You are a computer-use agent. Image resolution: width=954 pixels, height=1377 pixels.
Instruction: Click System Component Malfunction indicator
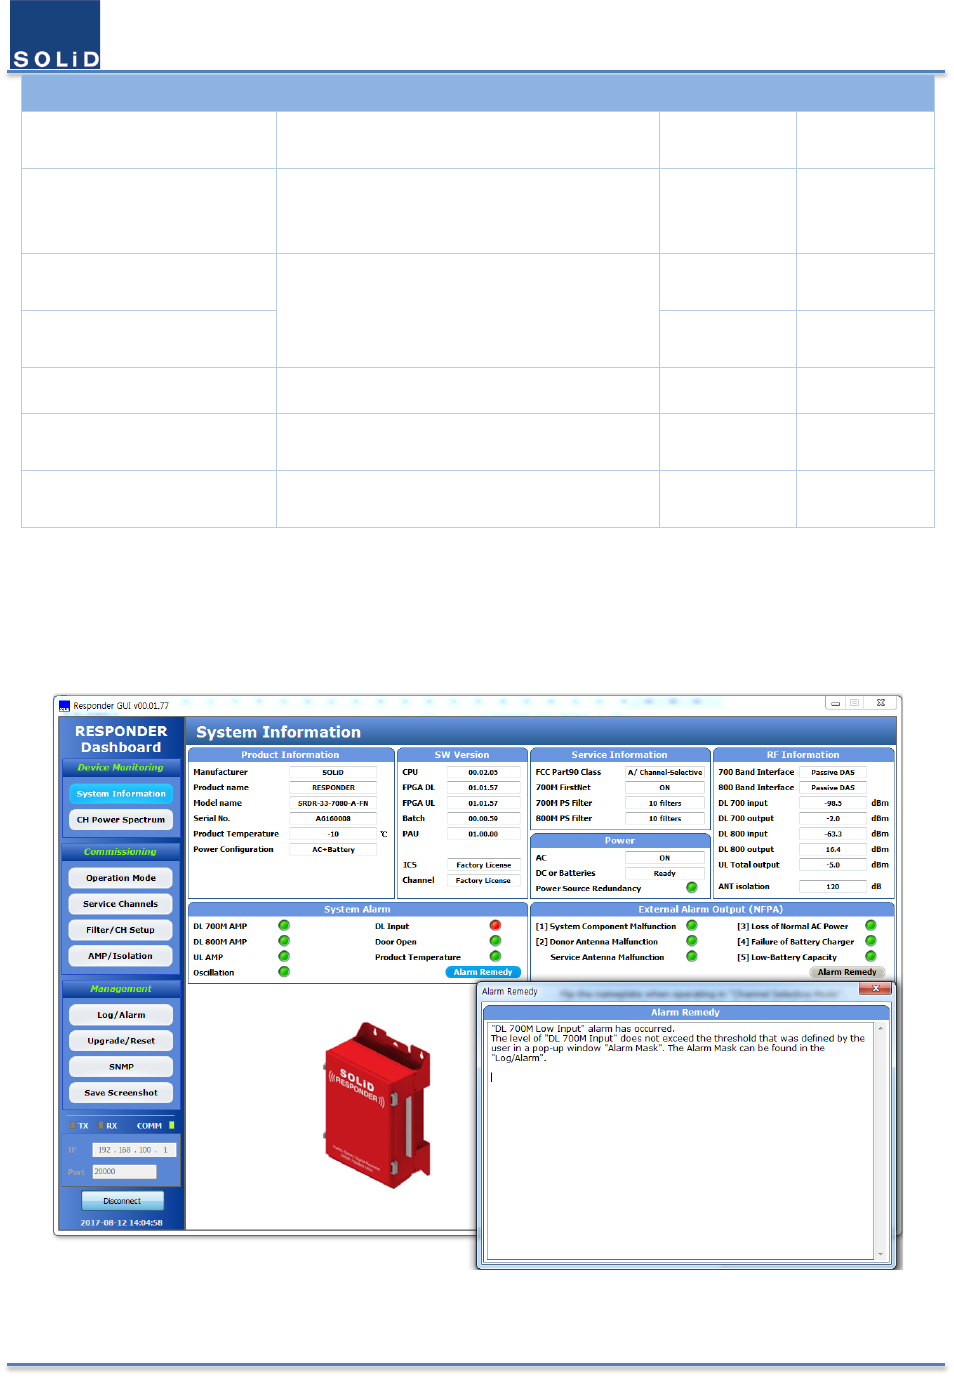[x=692, y=926]
